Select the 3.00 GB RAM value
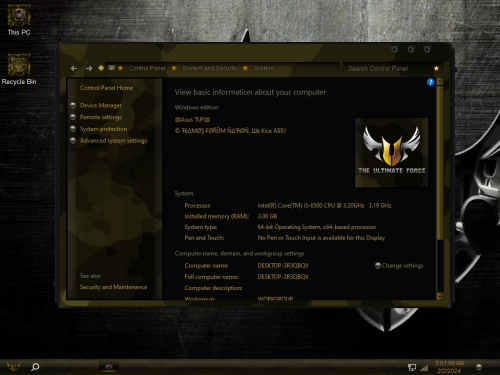 click(267, 216)
